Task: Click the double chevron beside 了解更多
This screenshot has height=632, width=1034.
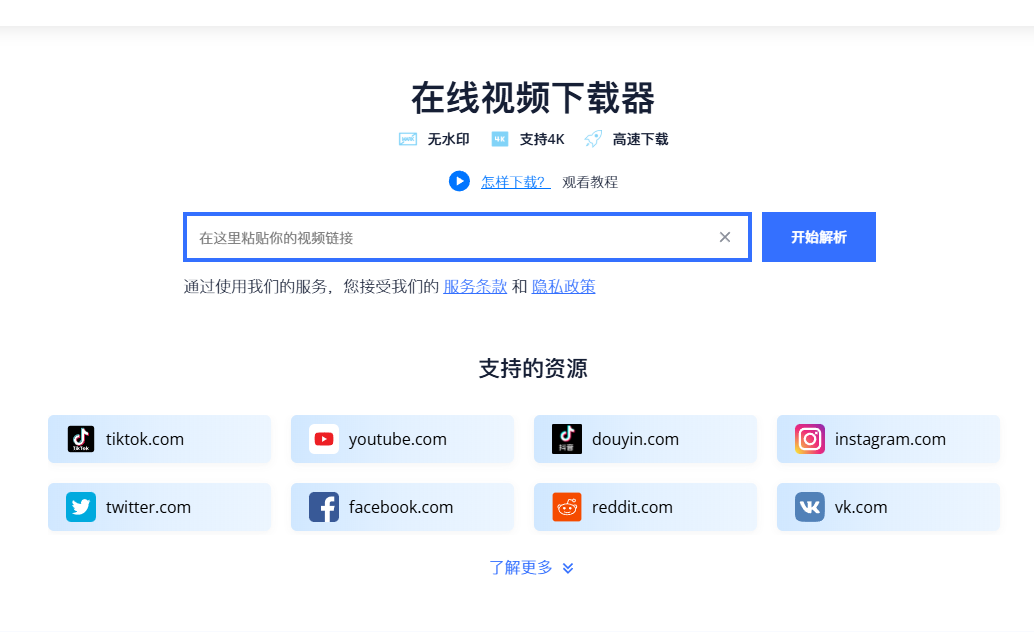Action: (568, 568)
